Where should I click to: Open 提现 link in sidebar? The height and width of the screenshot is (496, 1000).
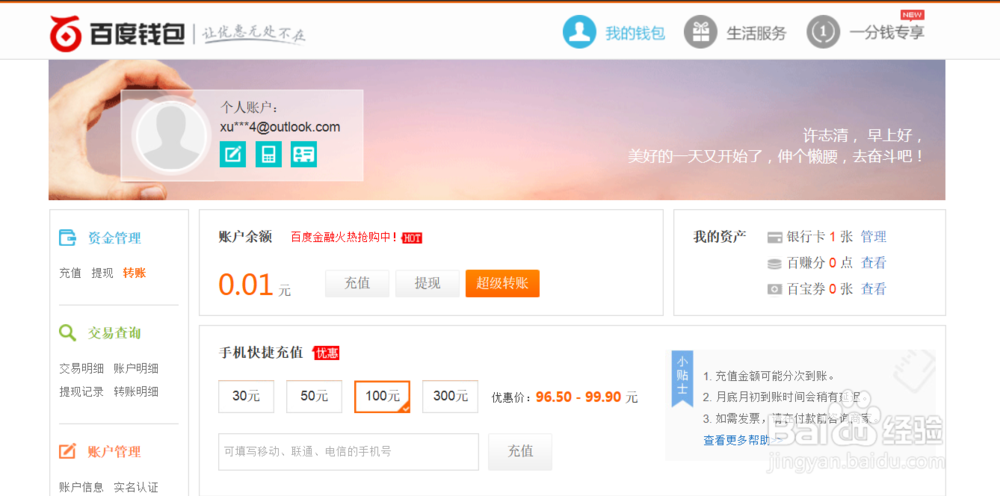(x=102, y=273)
